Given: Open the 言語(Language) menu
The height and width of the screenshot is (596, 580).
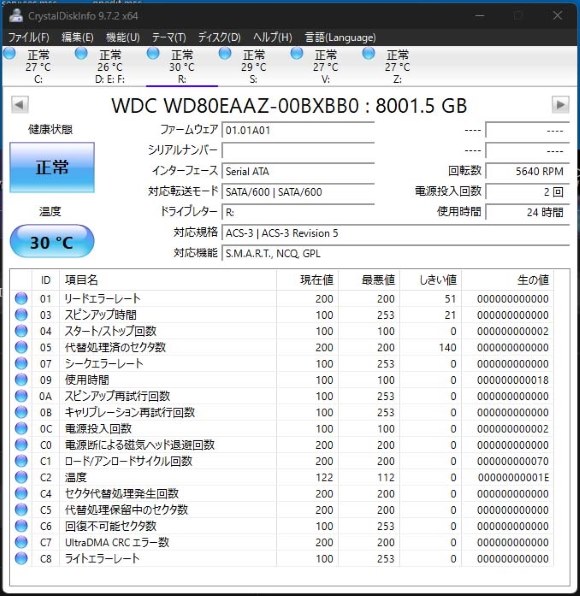Looking at the screenshot, I should click(340, 37).
